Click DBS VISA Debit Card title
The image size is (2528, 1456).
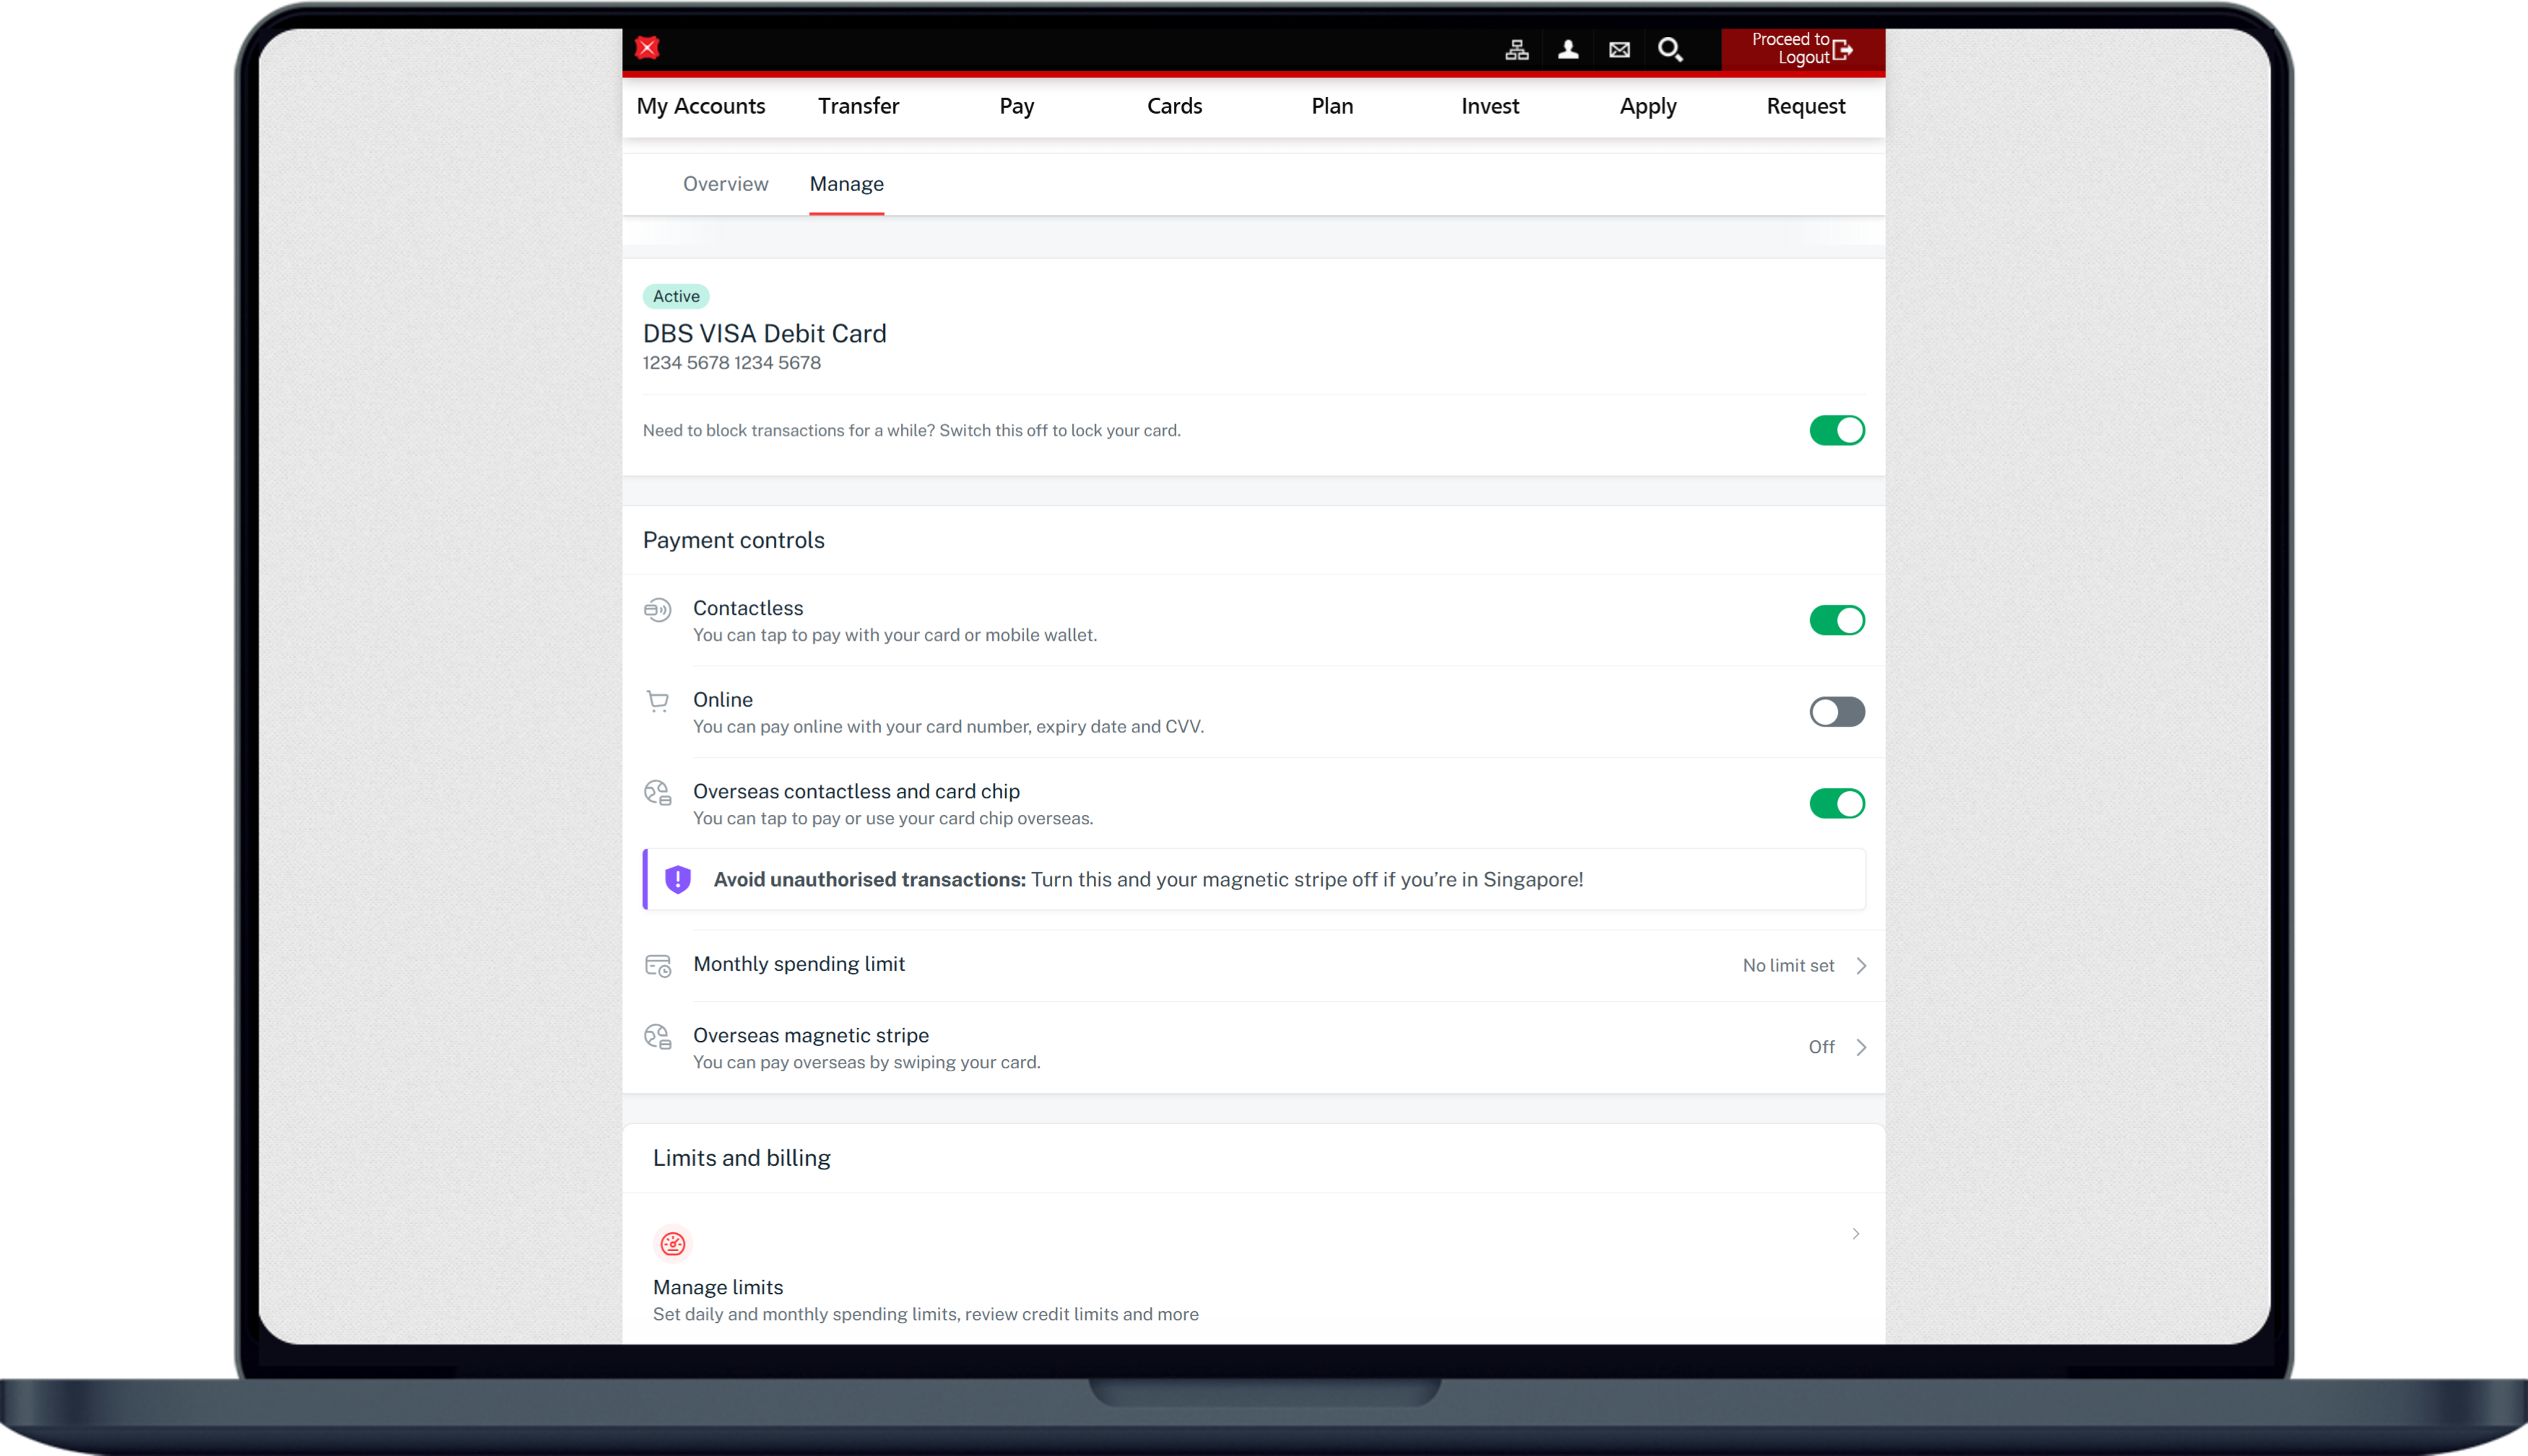764,333
